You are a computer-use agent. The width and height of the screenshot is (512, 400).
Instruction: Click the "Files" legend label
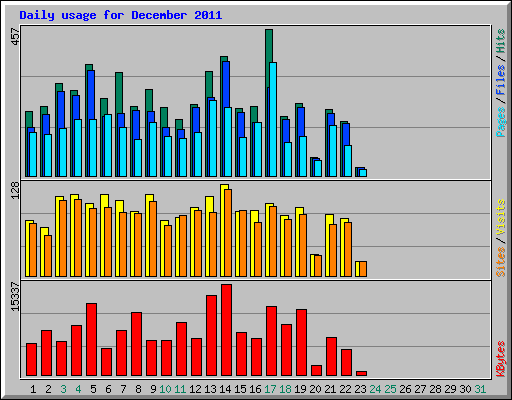[x=500, y=79]
